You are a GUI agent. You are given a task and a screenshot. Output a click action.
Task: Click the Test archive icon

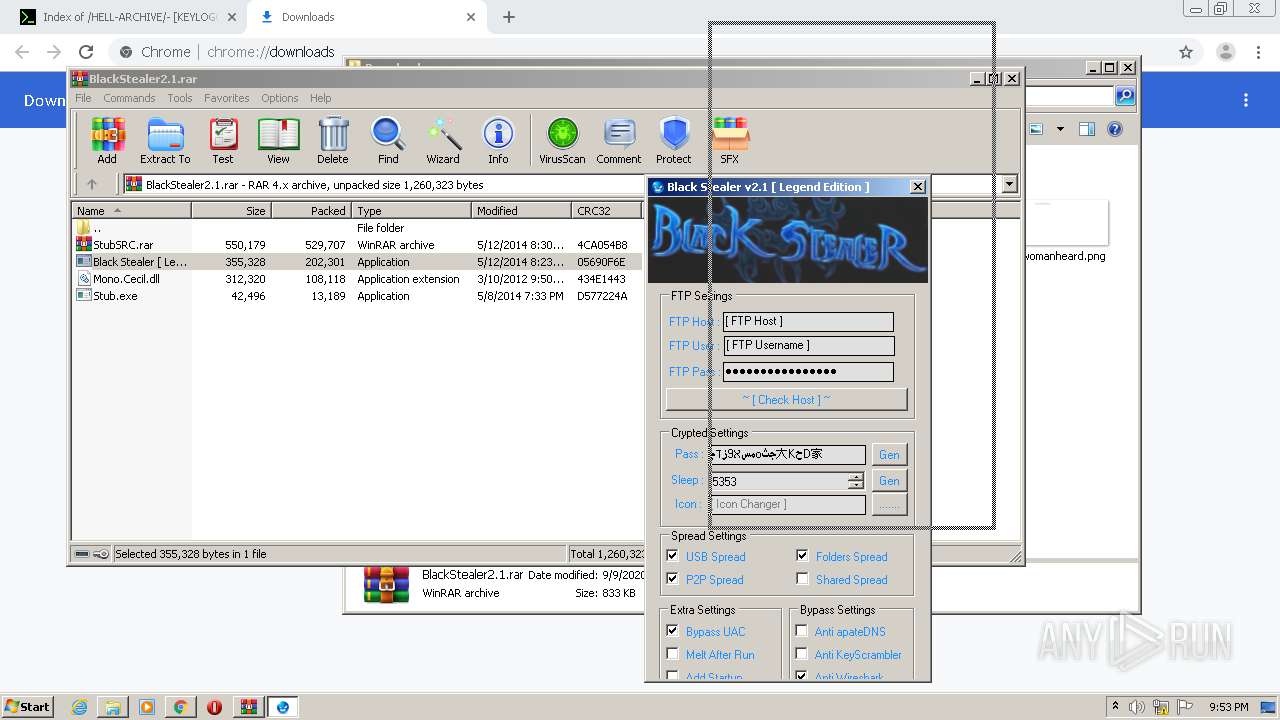pyautogui.click(x=223, y=140)
